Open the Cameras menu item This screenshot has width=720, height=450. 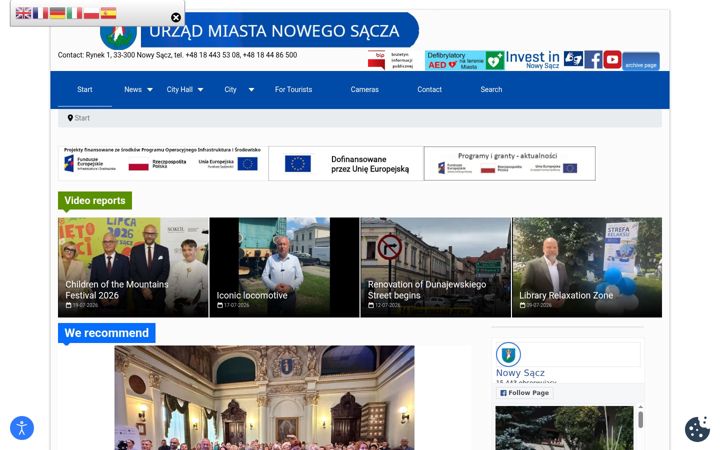(x=365, y=90)
